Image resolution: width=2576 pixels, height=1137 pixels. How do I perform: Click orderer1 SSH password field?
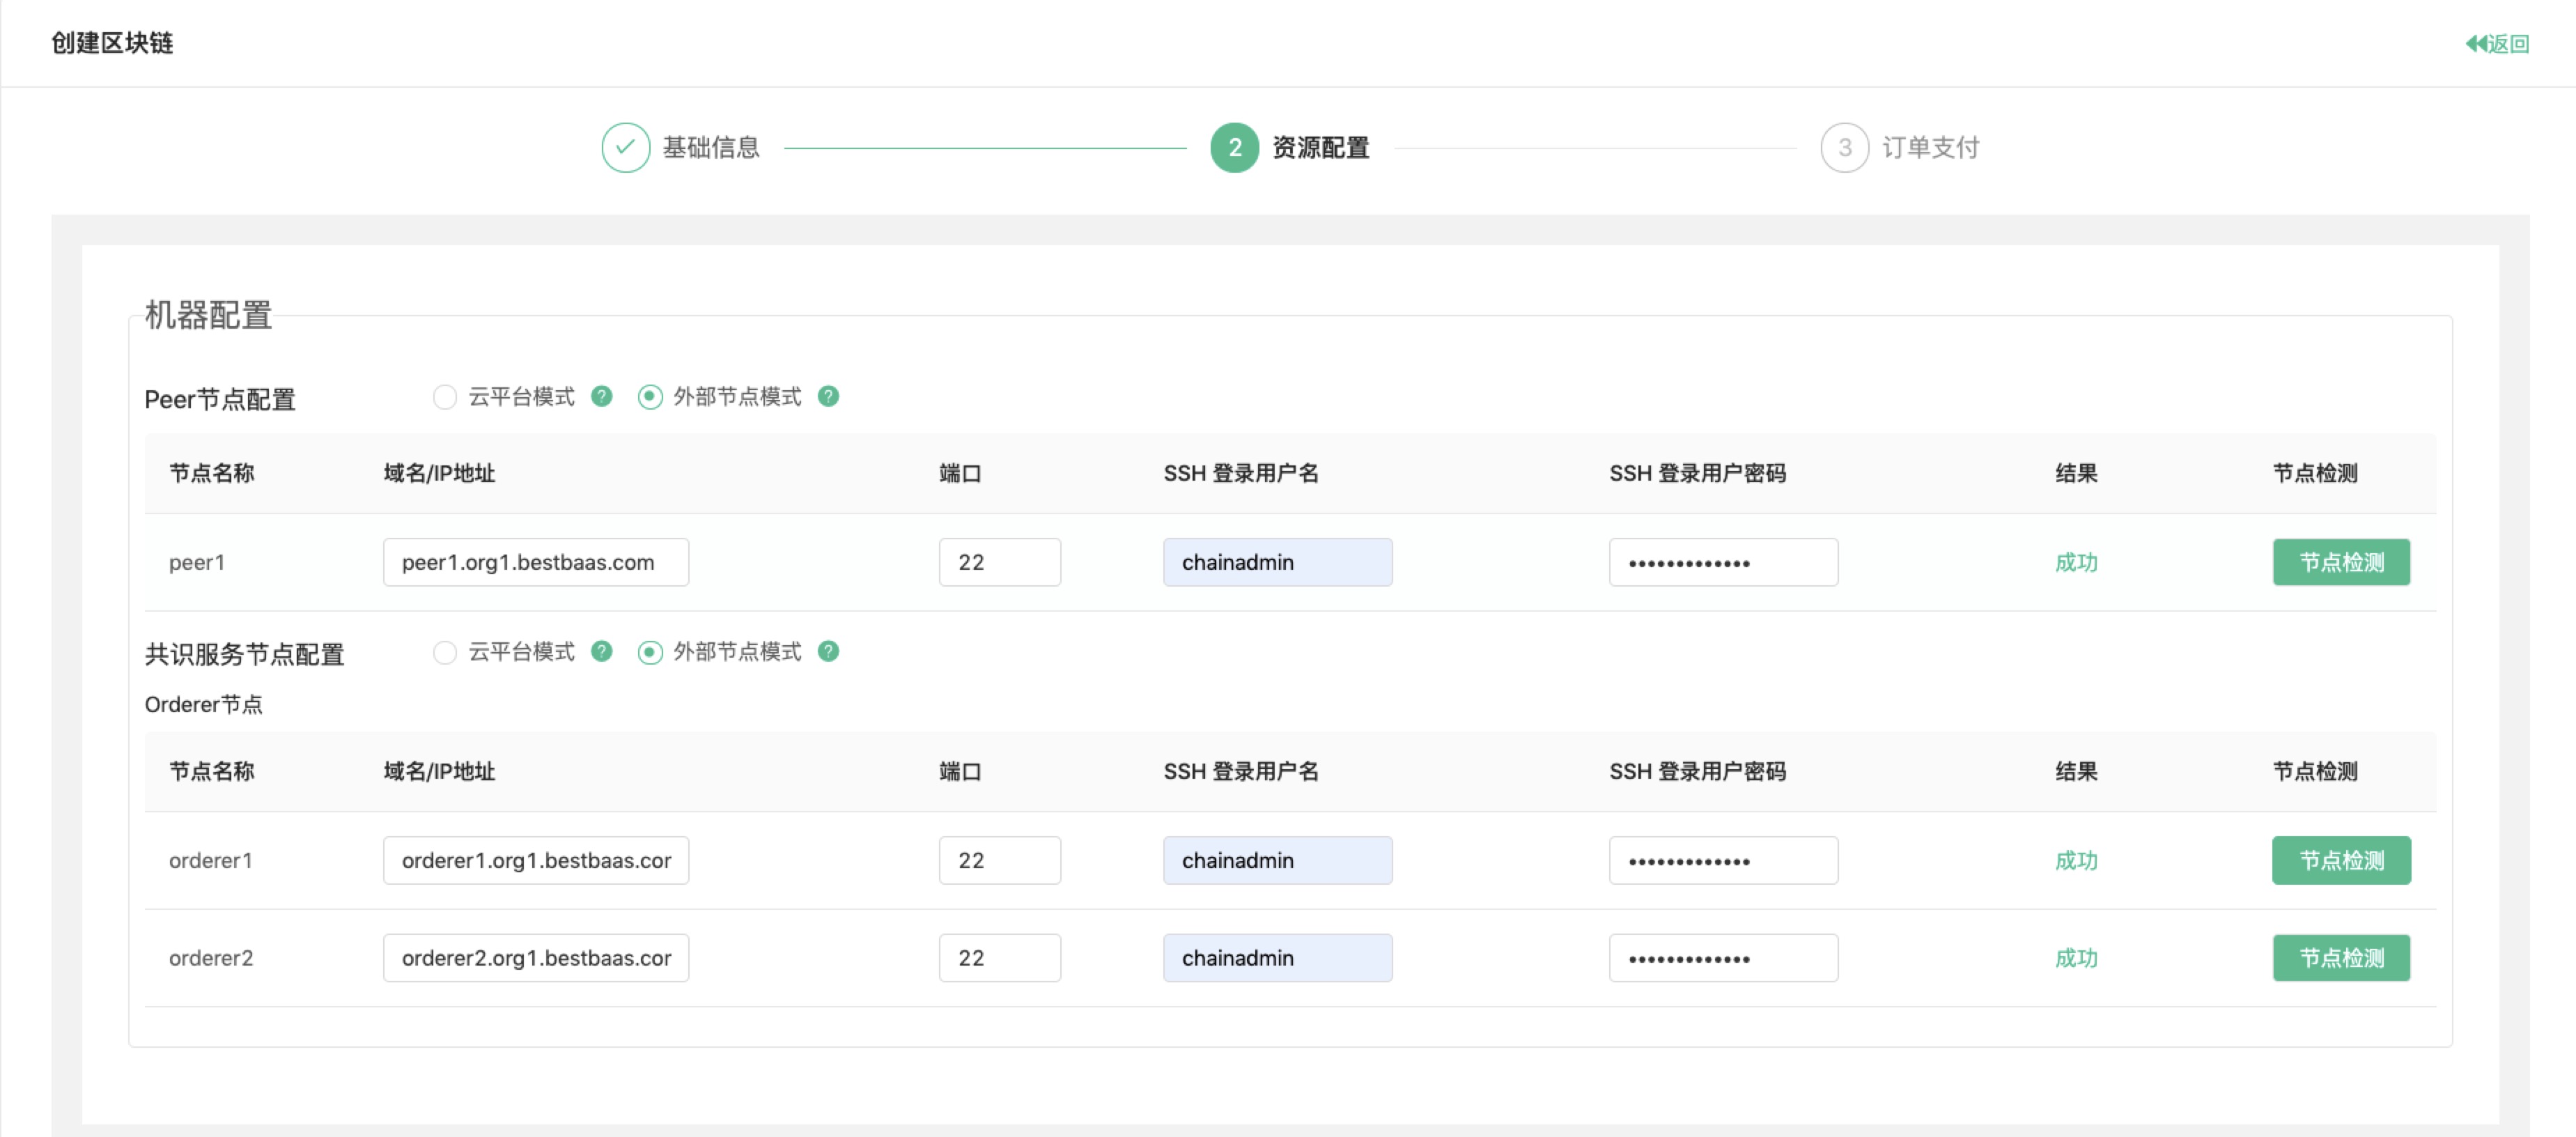(1723, 860)
